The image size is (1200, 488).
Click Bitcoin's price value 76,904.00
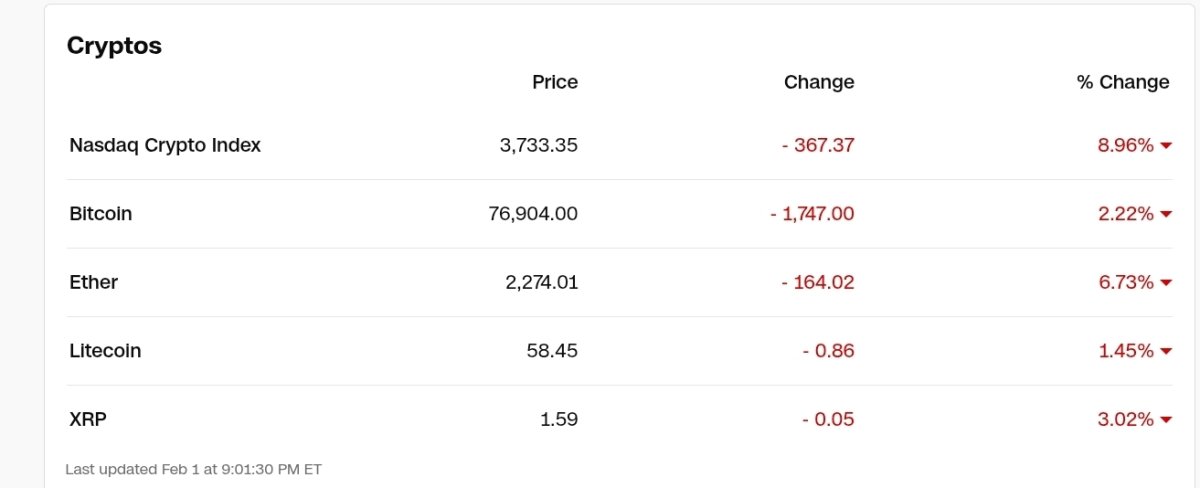pyautogui.click(x=532, y=213)
